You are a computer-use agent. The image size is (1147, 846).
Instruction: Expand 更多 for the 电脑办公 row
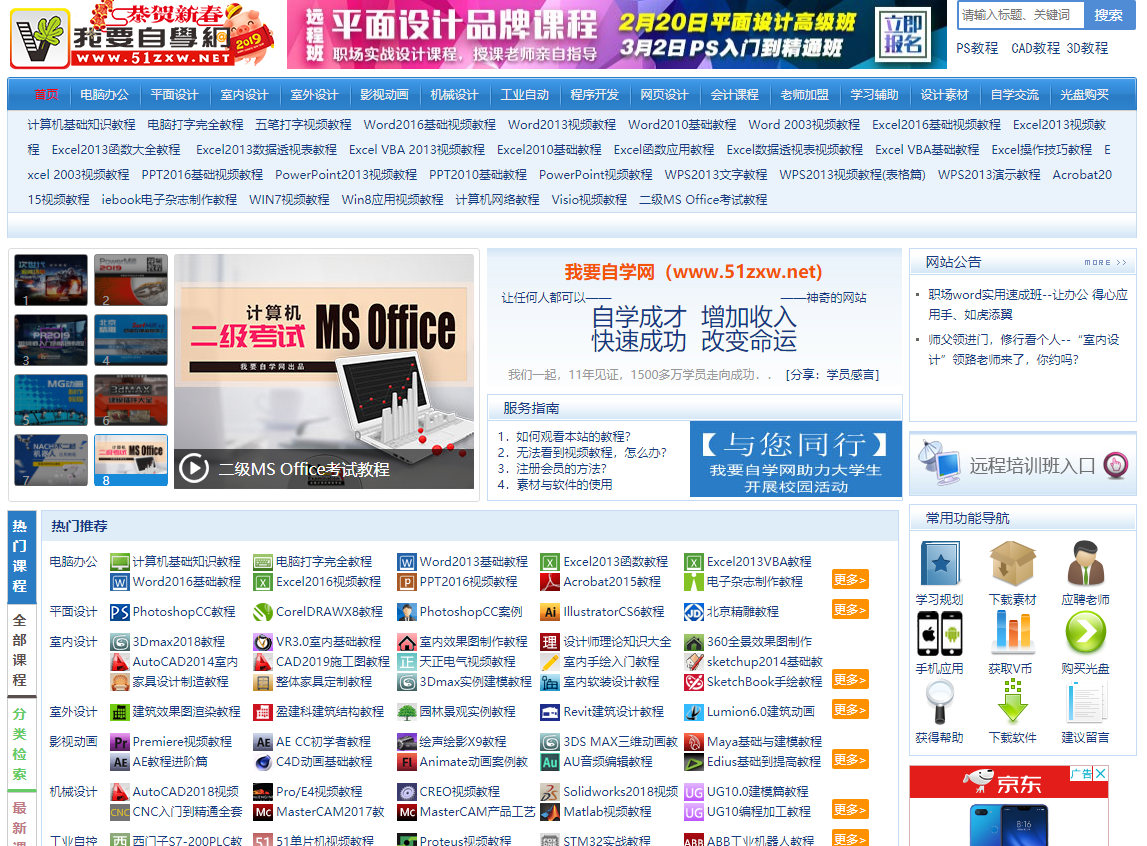point(850,579)
